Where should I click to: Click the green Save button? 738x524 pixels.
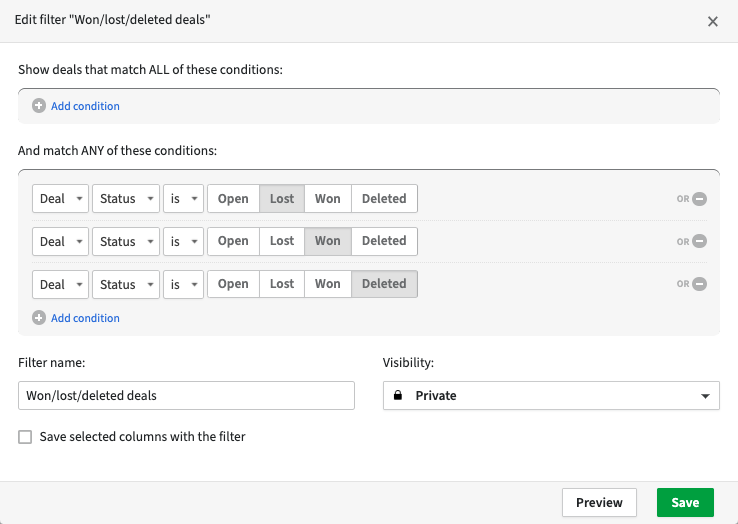pos(685,502)
